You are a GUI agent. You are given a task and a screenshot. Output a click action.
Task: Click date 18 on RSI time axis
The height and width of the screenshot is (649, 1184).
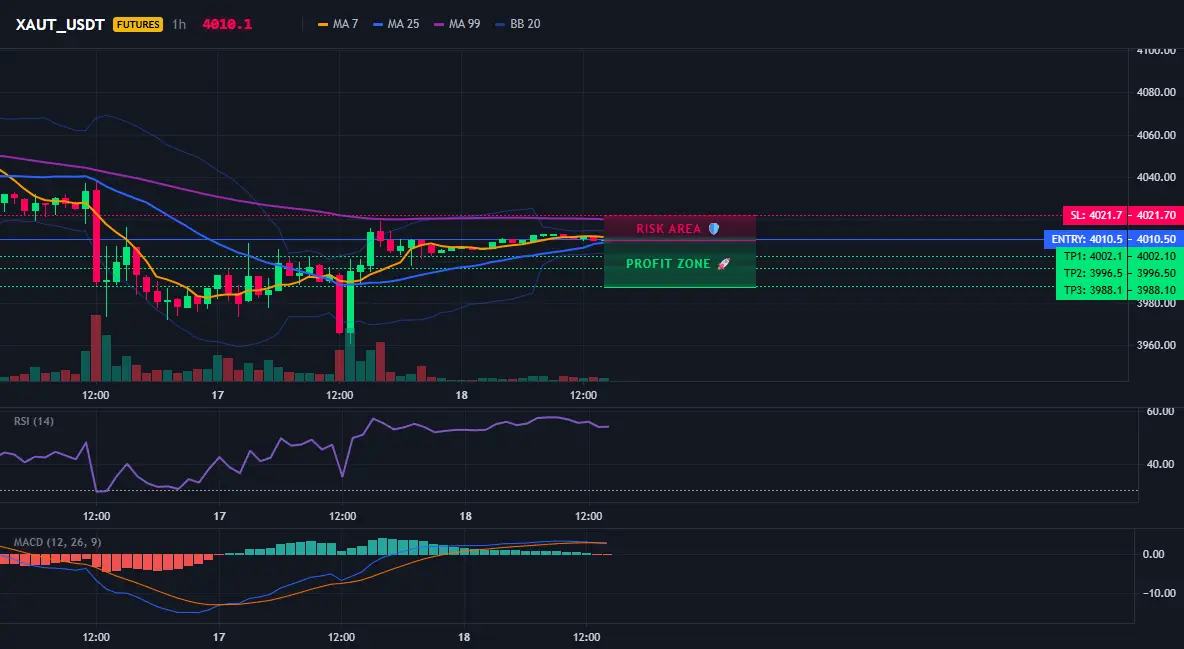[465, 516]
